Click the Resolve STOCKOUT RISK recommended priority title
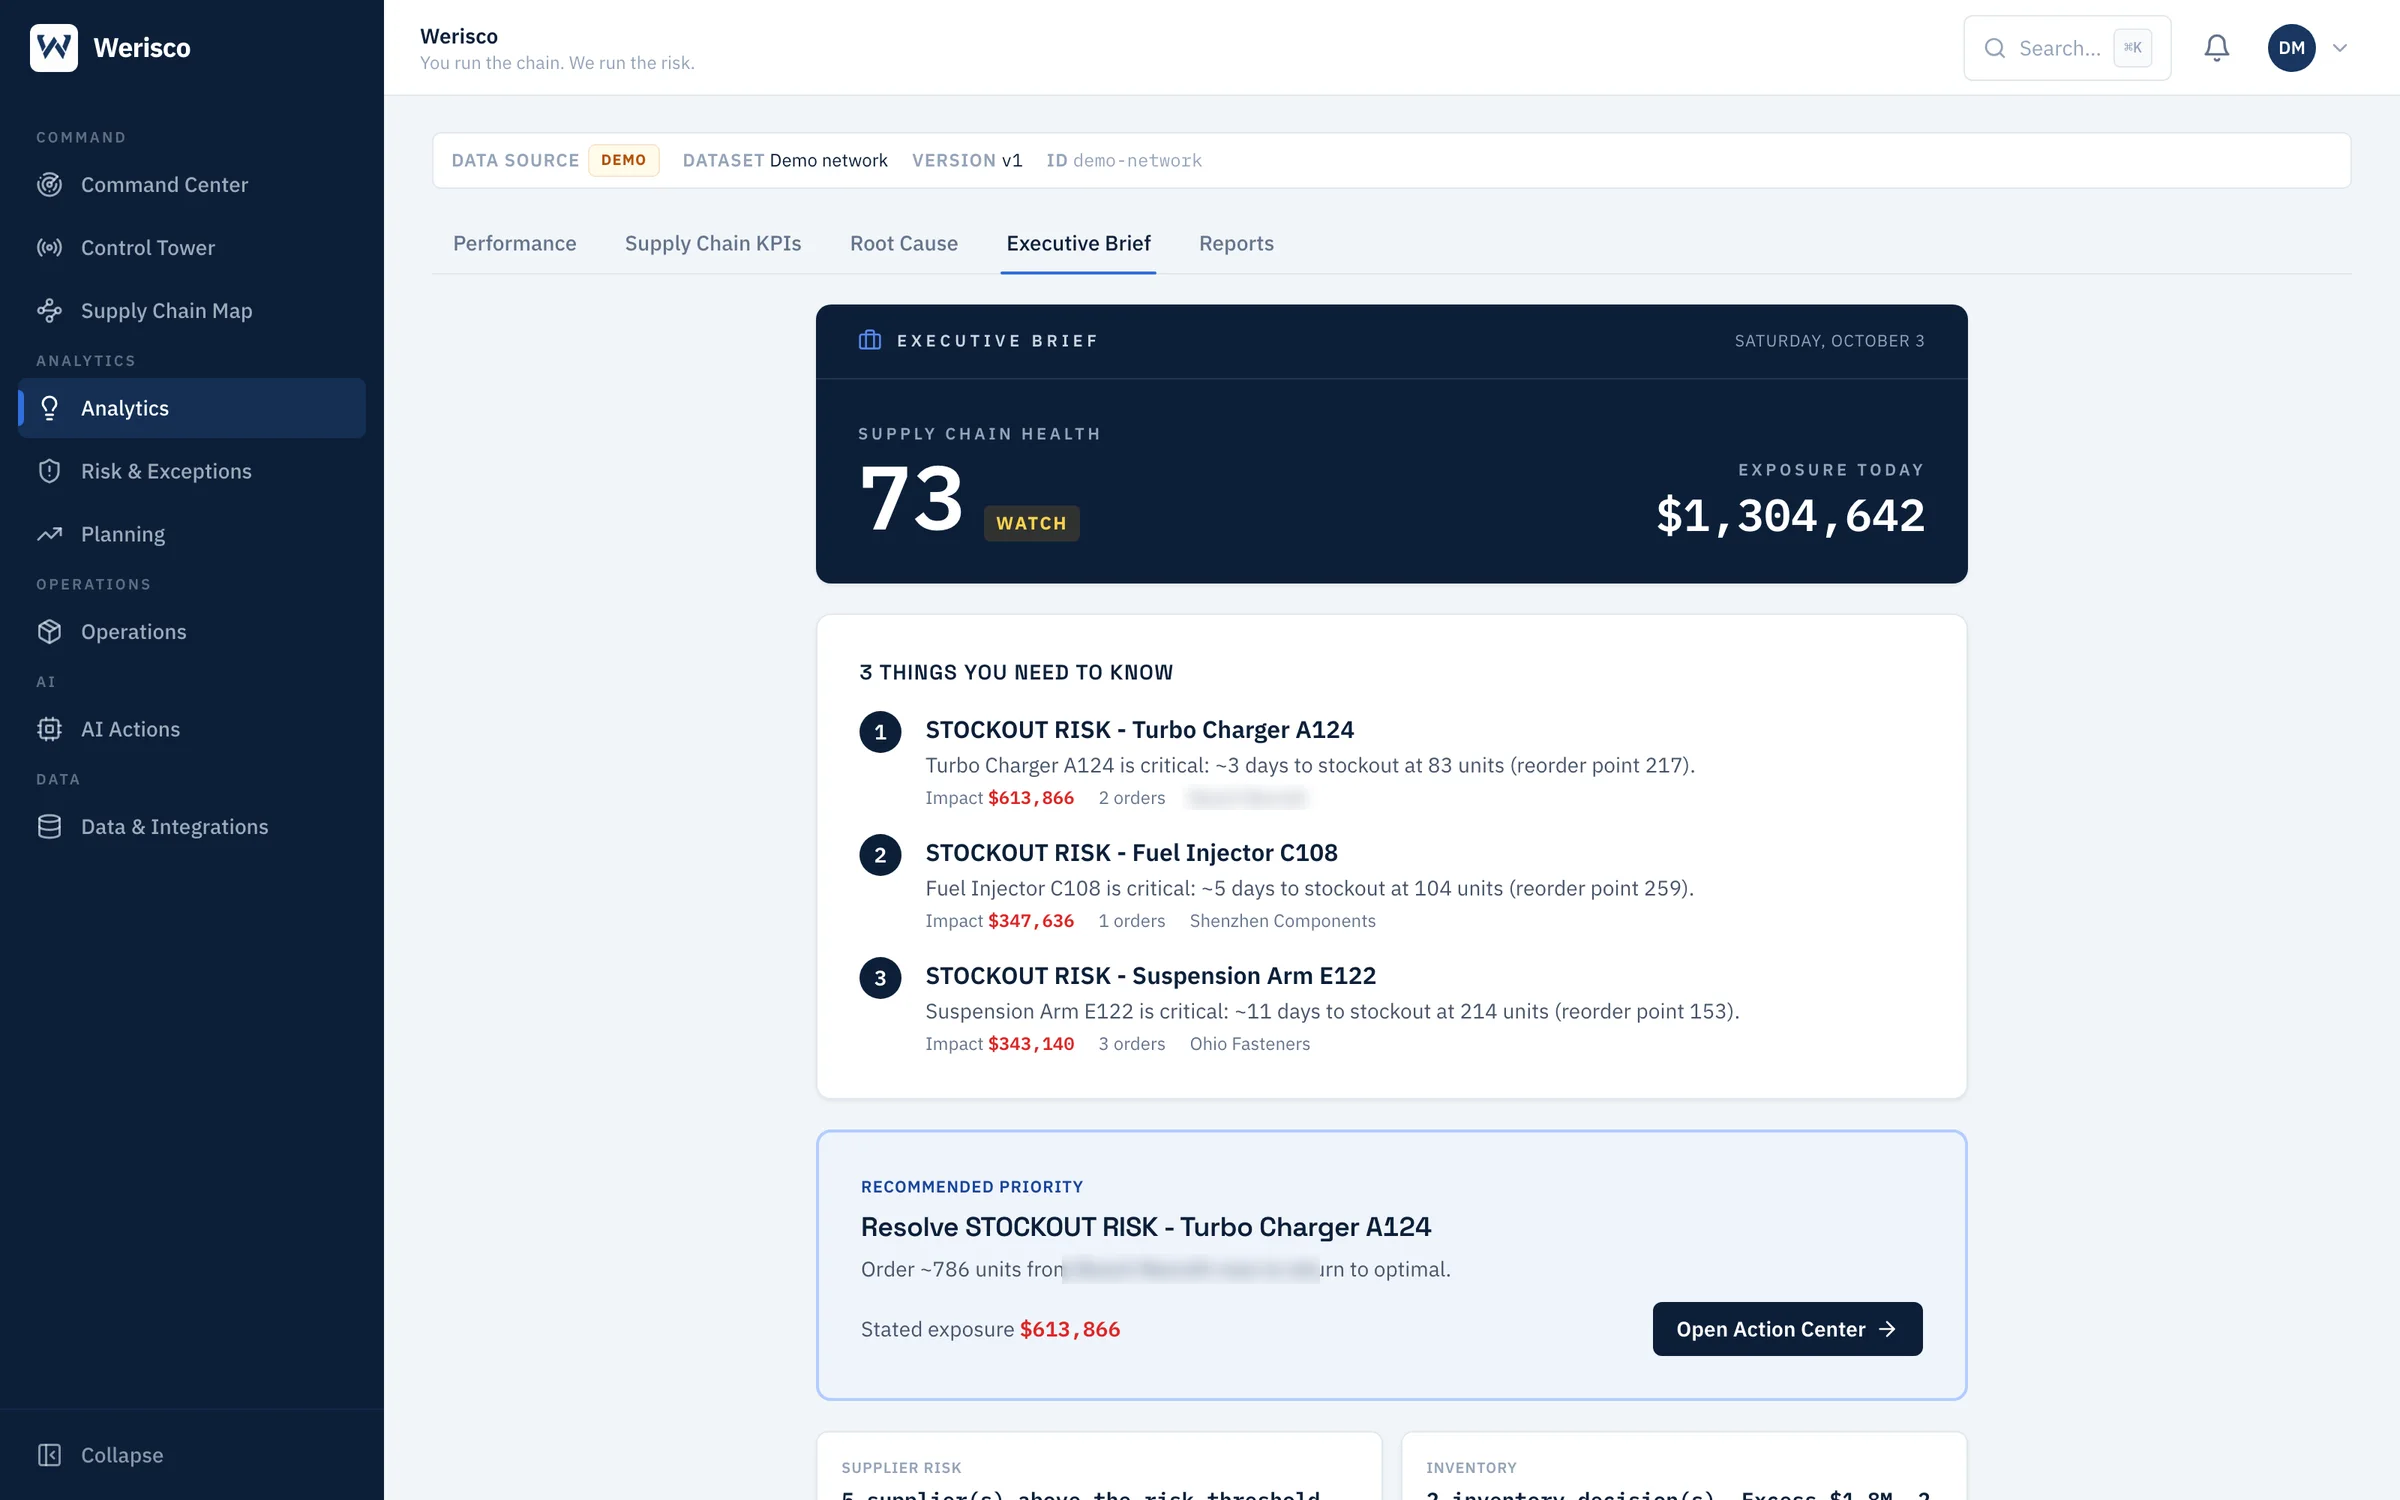The image size is (2400, 1500). pos(1146,1227)
